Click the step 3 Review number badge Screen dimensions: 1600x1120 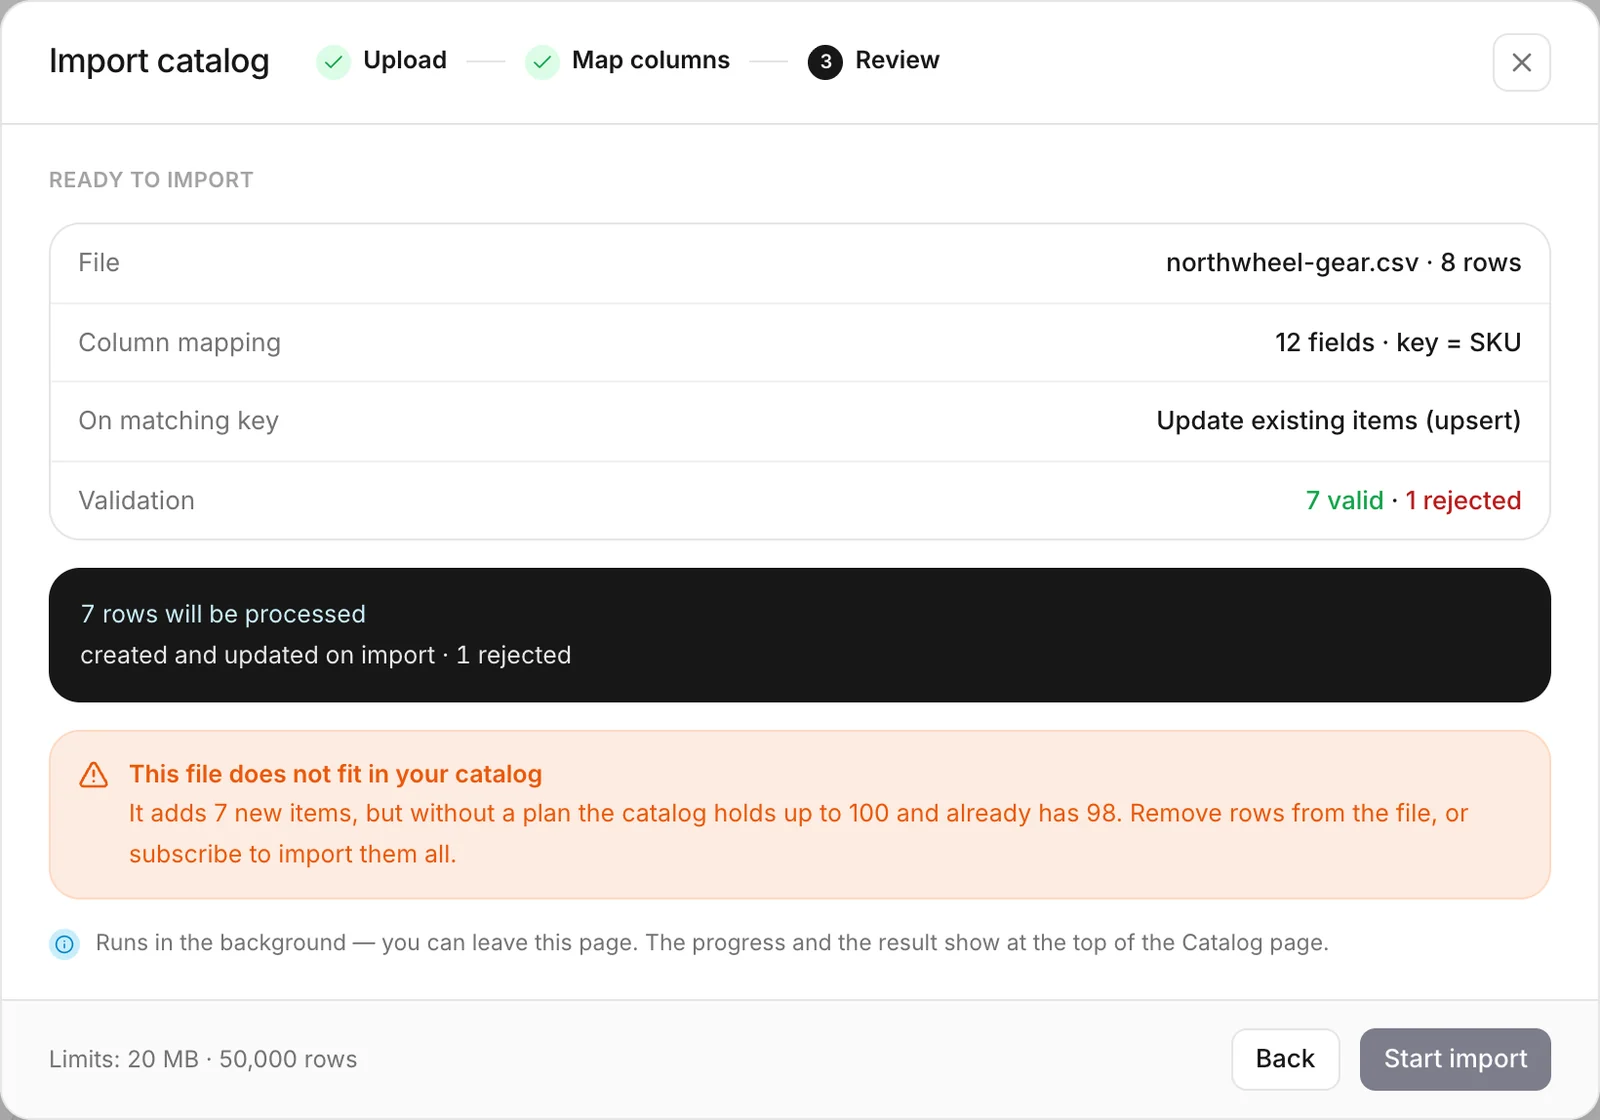point(825,61)
